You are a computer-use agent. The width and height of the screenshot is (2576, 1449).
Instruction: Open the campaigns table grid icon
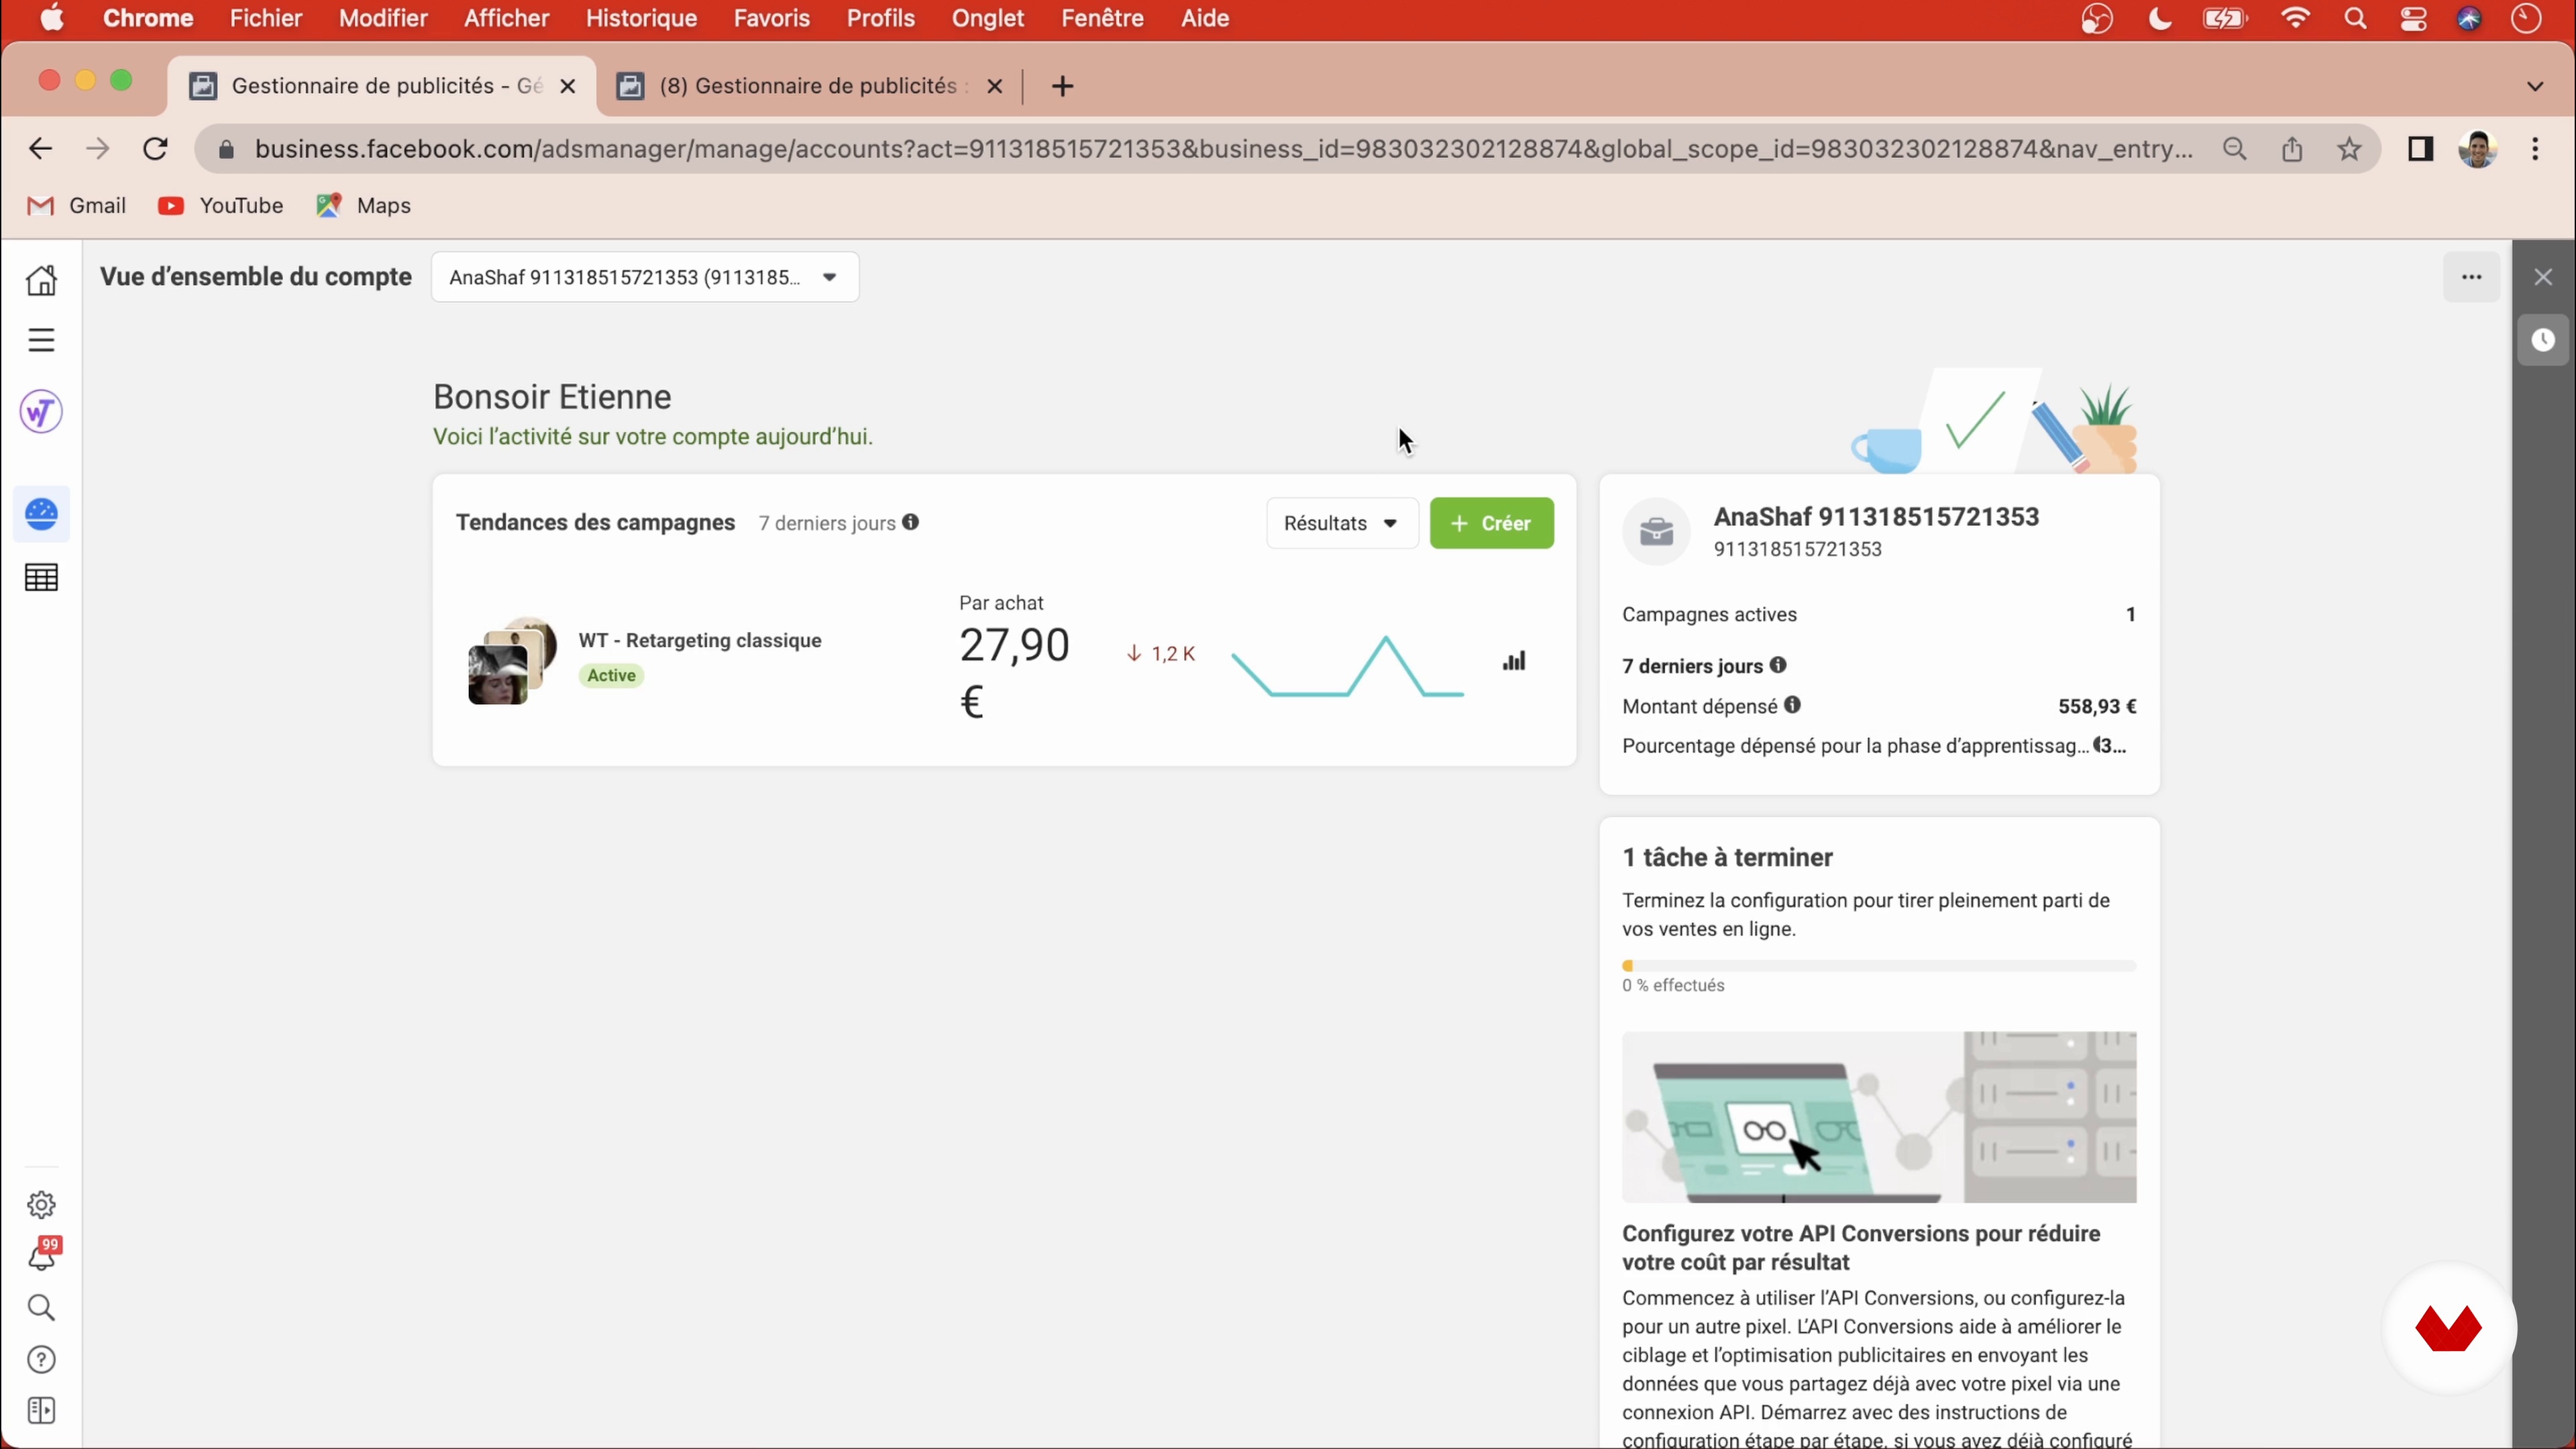(x=41, y=578)
